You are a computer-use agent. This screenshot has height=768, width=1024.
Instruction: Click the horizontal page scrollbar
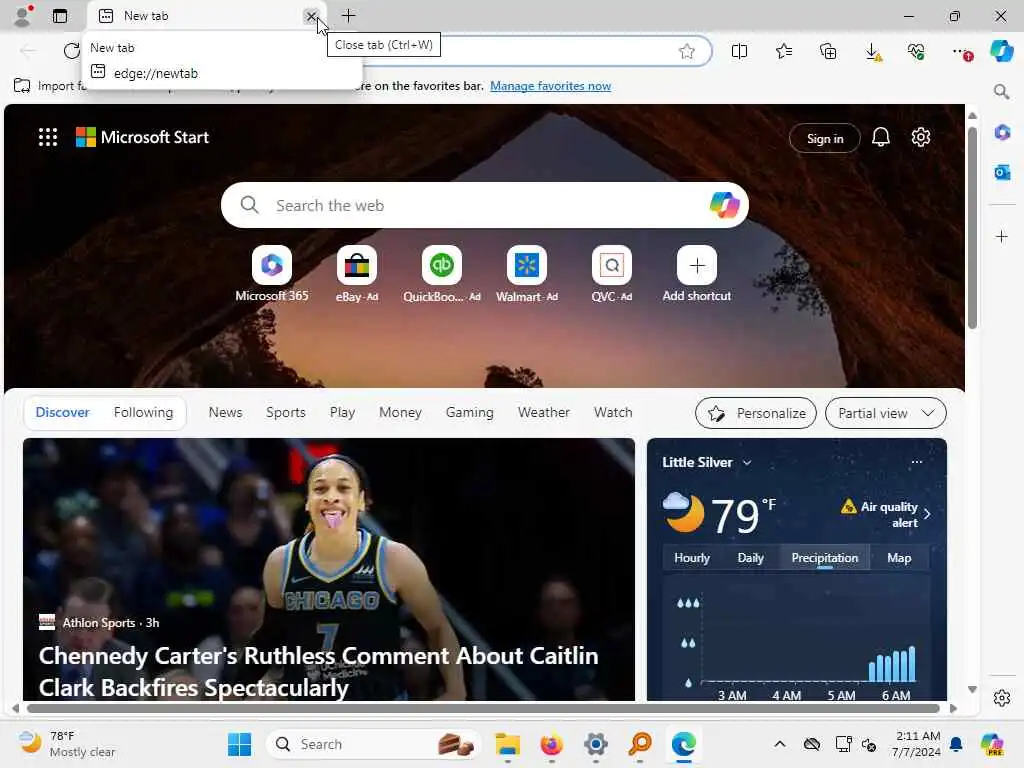483,709
